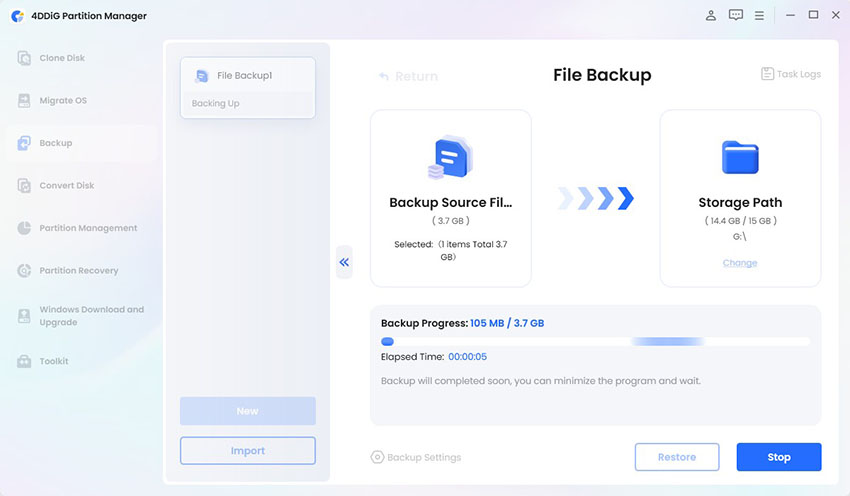Maximize the 4DDiG window
This screenshot has height=496, width=850.
pyautogui.click(x=813, y=15)
